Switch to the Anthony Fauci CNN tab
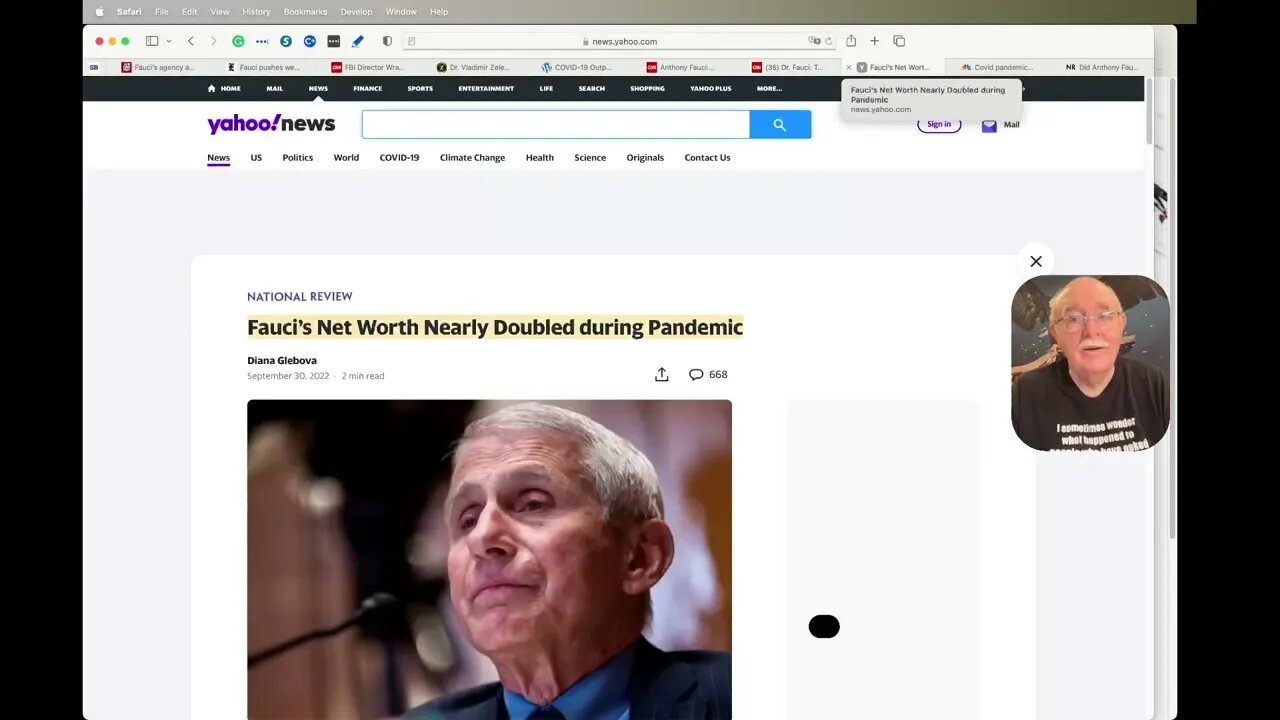Viewport: 1280px width, 720px height. pos(682,67)
